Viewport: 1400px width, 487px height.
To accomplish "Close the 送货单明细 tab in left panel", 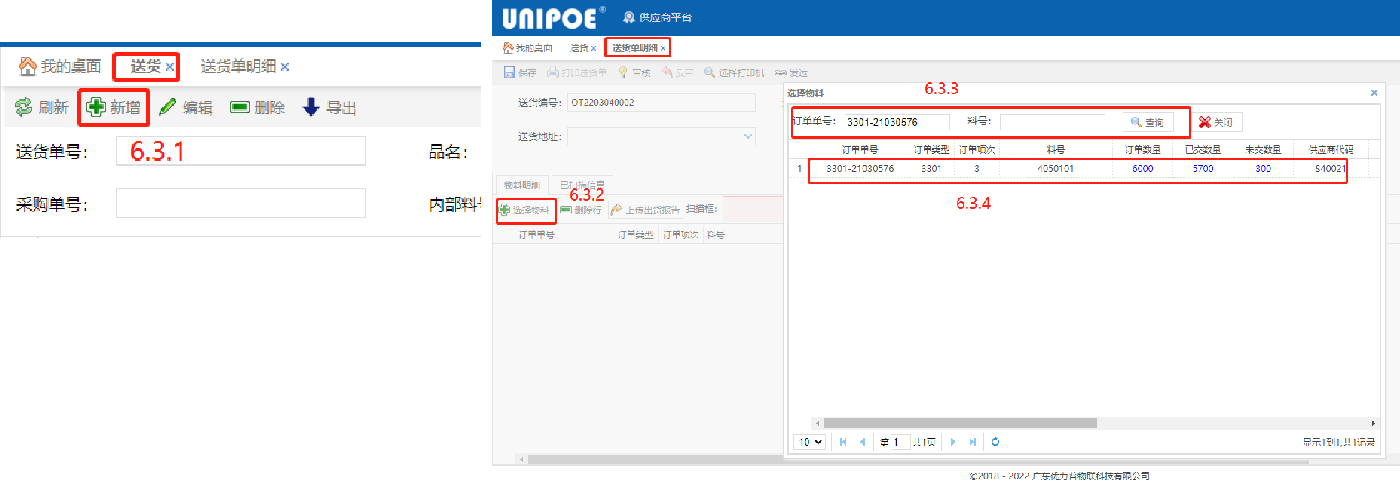I will tap(285, 67).
